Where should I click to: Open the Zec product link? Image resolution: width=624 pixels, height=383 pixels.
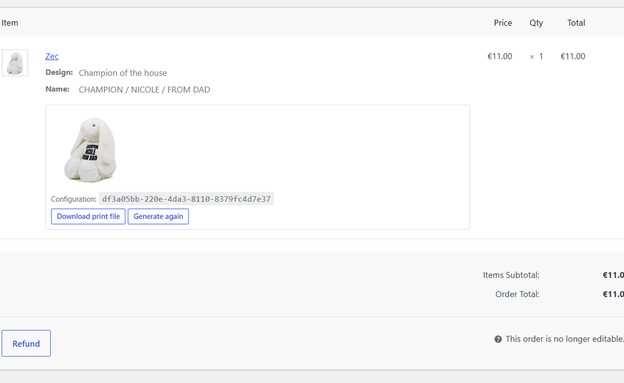(x=52, y=56)
